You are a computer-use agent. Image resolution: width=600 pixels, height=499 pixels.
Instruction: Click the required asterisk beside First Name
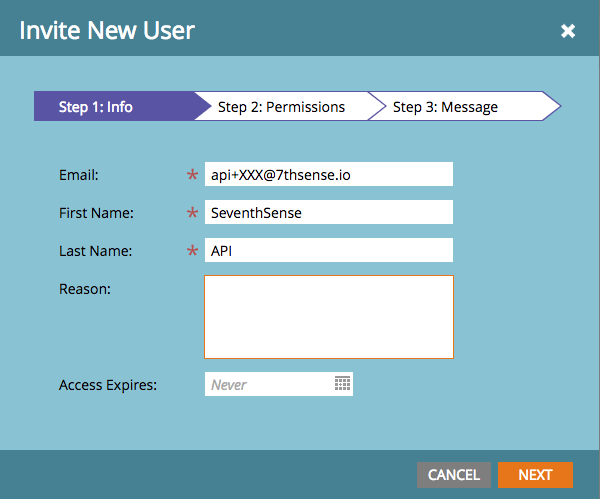pos(192,214)
